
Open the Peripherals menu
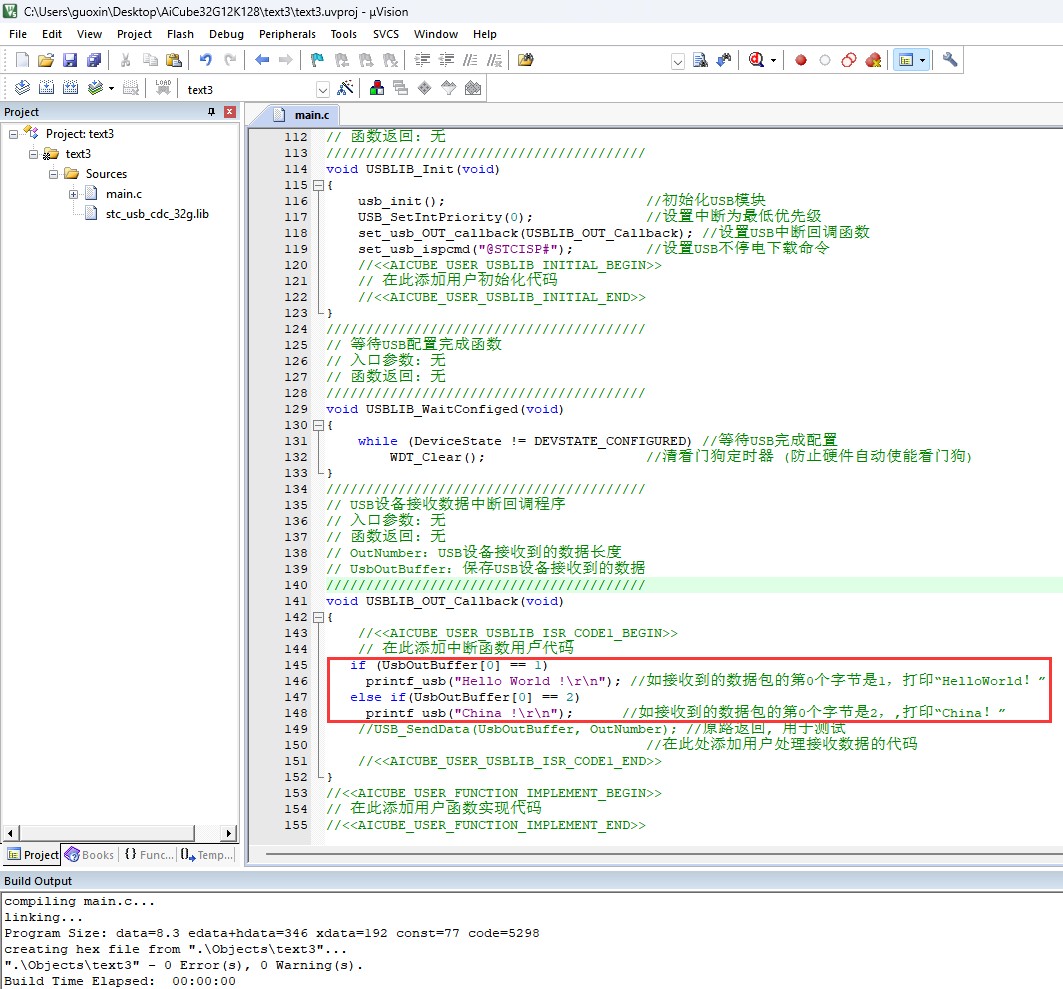click(x=287, y=34)
